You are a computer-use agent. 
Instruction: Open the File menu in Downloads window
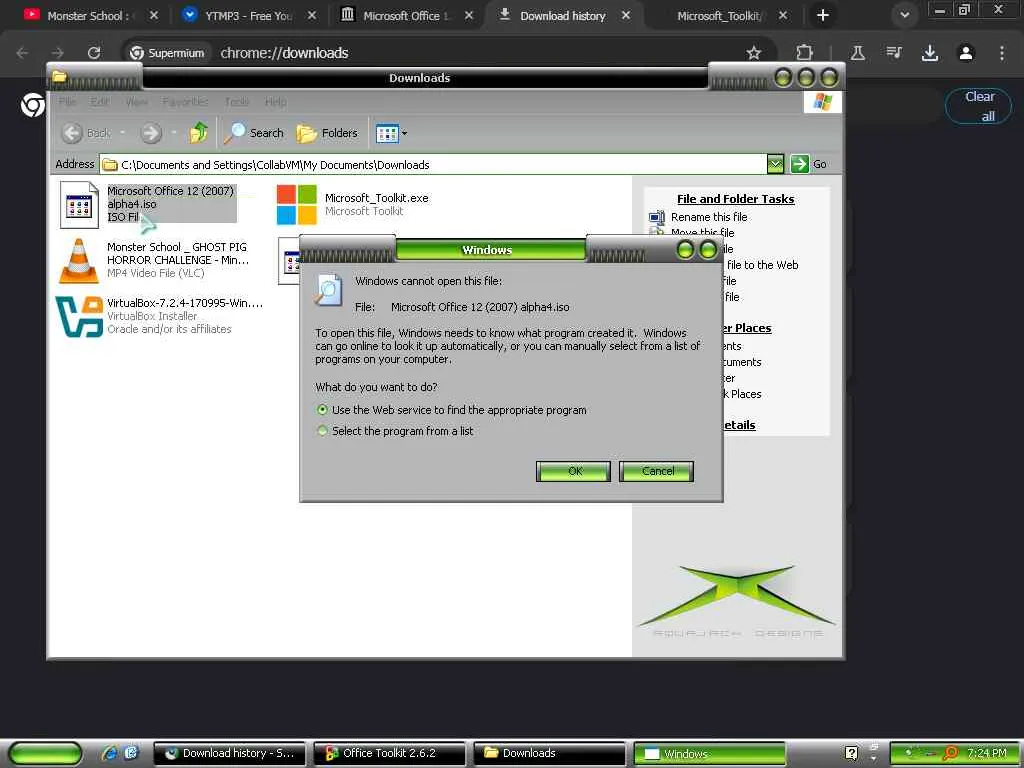pos(67,102)
